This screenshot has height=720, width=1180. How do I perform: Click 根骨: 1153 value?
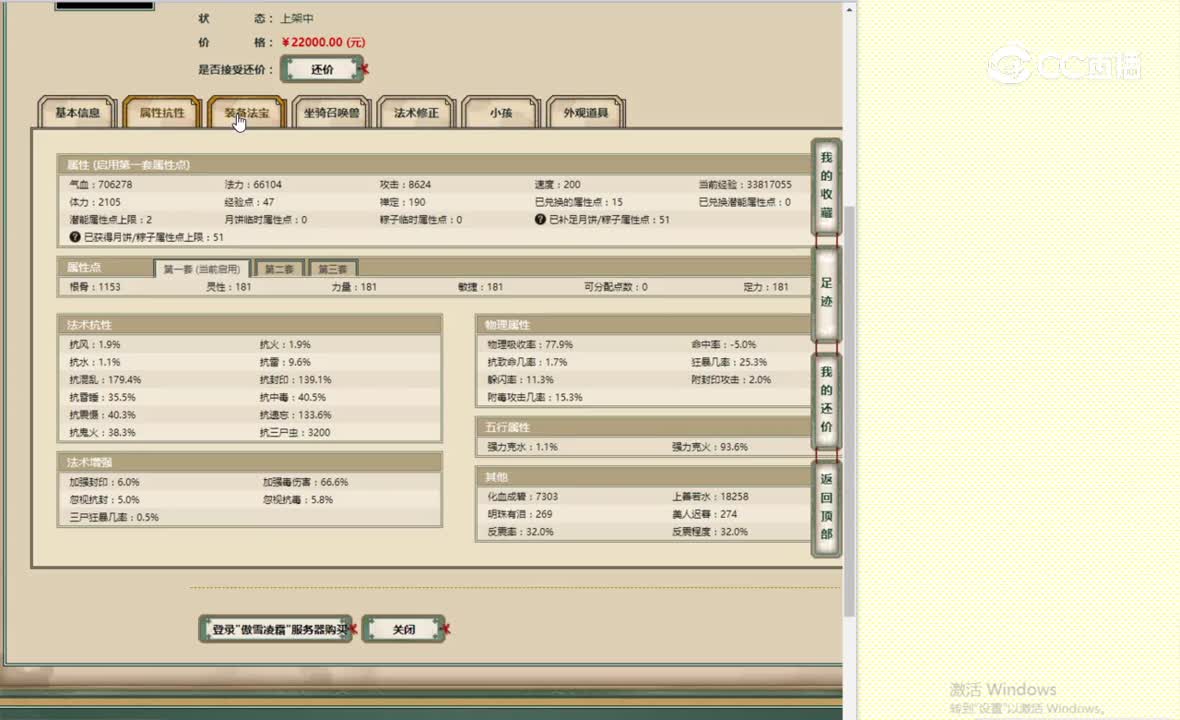point(95,287)
